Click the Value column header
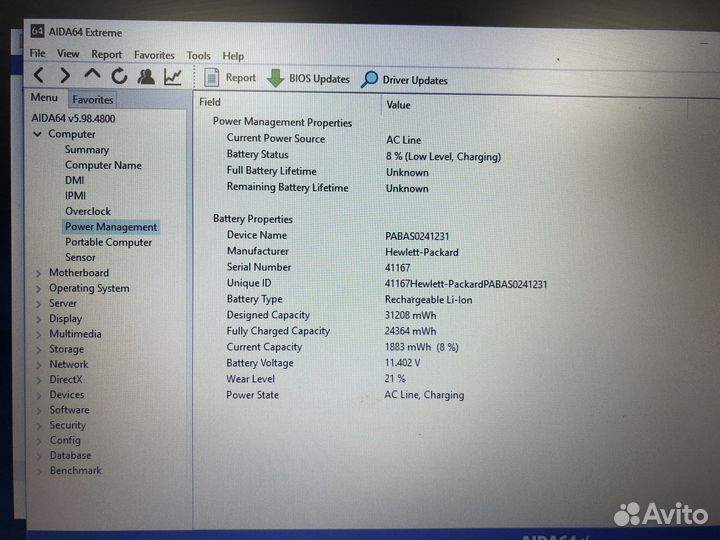 point(399,105)
